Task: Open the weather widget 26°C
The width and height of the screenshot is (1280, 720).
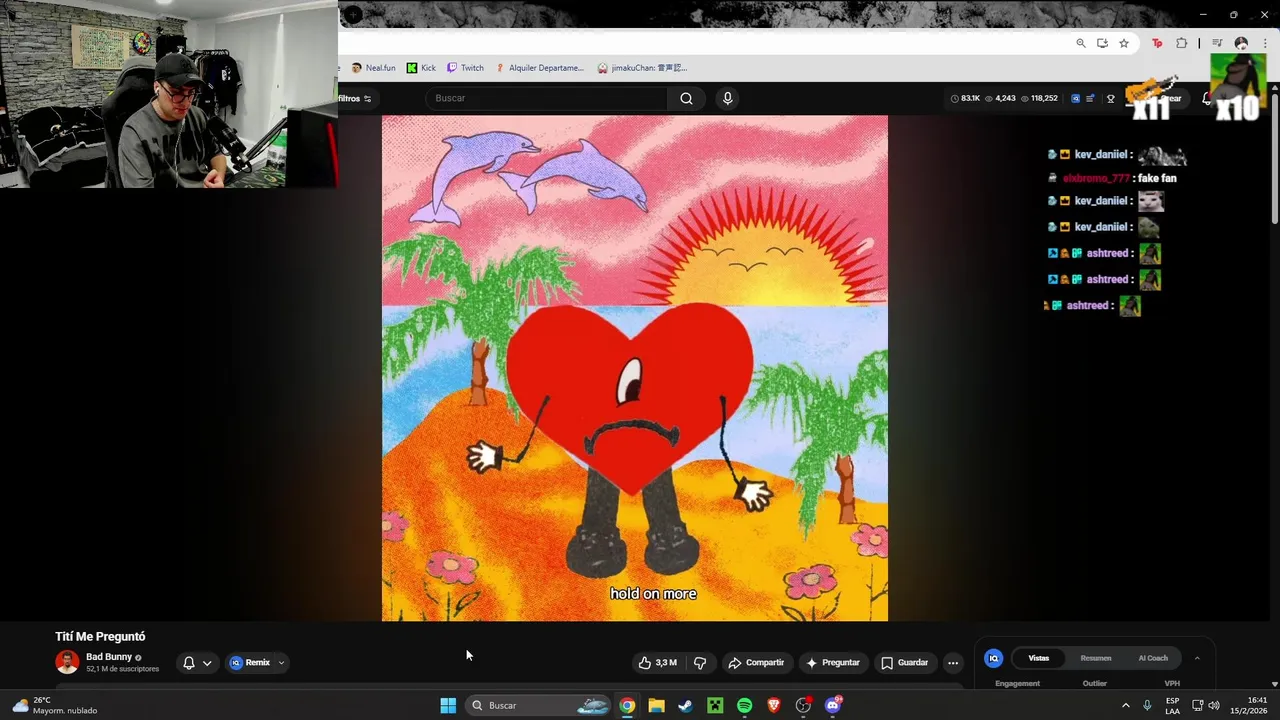Action: tap(55, 705)
